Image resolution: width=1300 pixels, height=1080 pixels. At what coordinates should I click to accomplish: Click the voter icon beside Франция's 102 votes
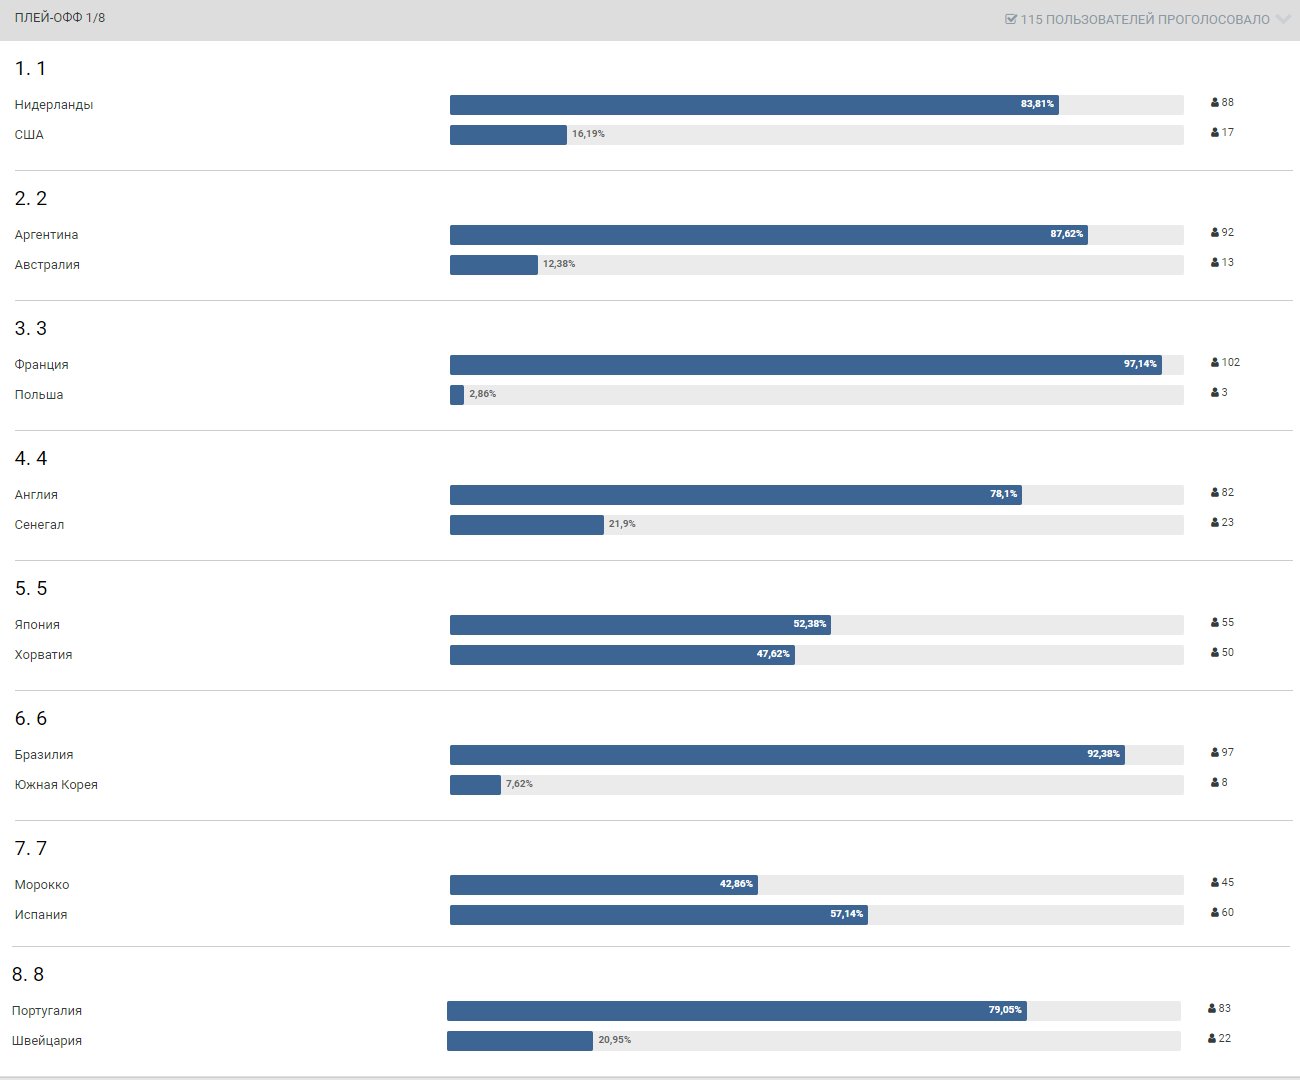(1215, 363)
